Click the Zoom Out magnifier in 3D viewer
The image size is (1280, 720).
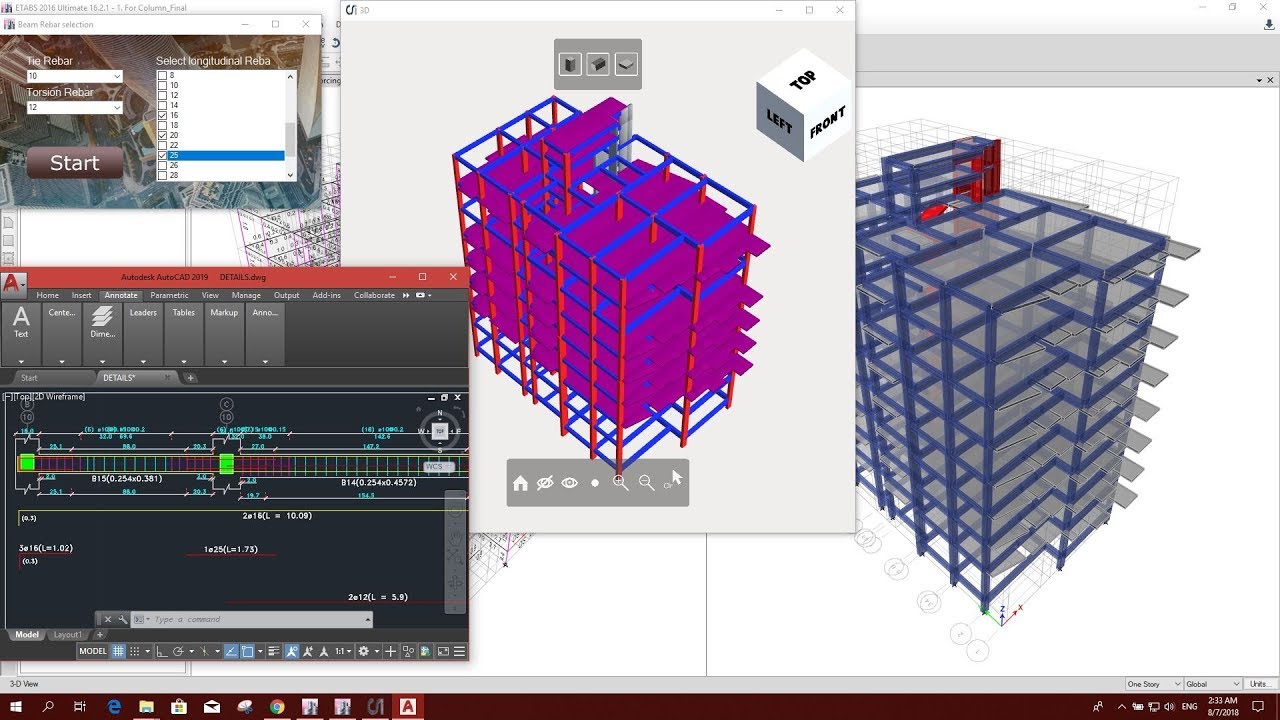(647, 483)
